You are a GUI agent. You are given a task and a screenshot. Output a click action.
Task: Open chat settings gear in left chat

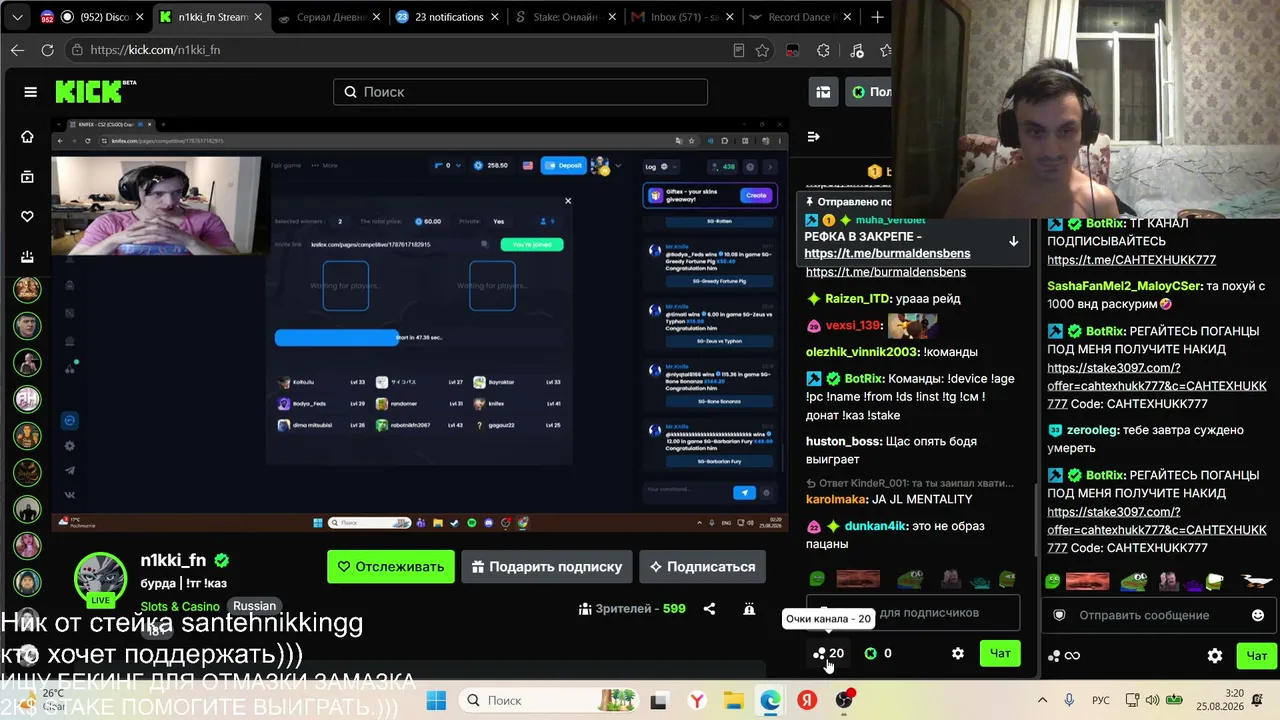[x=958, y=653]
